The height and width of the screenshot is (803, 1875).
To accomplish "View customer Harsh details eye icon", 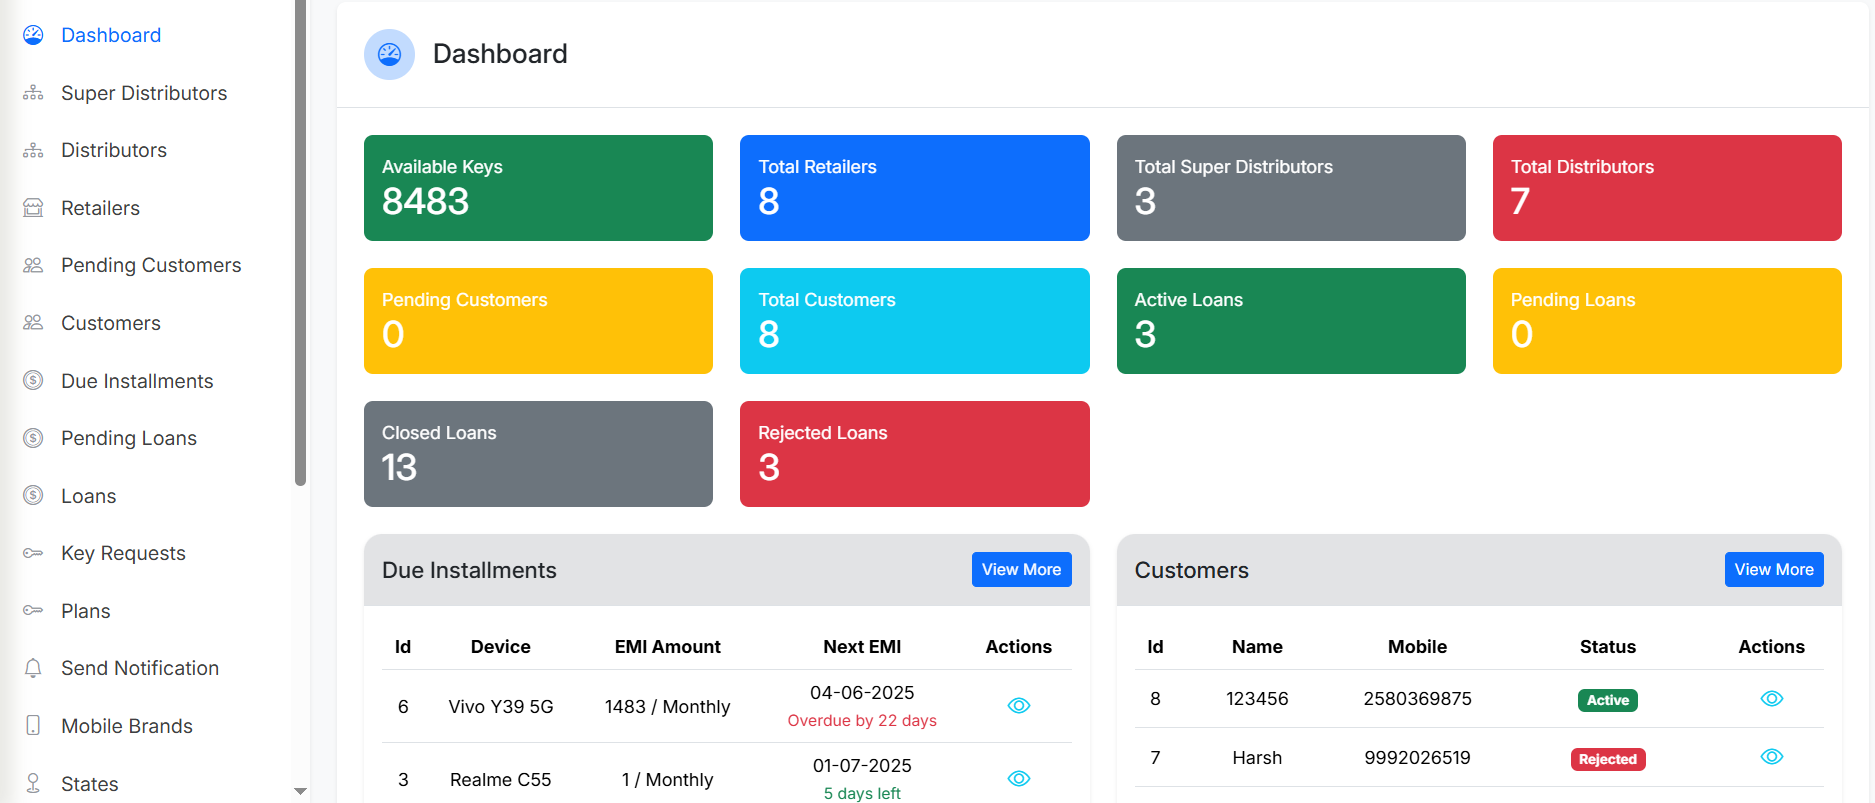I will click(x=1772, y=757).
